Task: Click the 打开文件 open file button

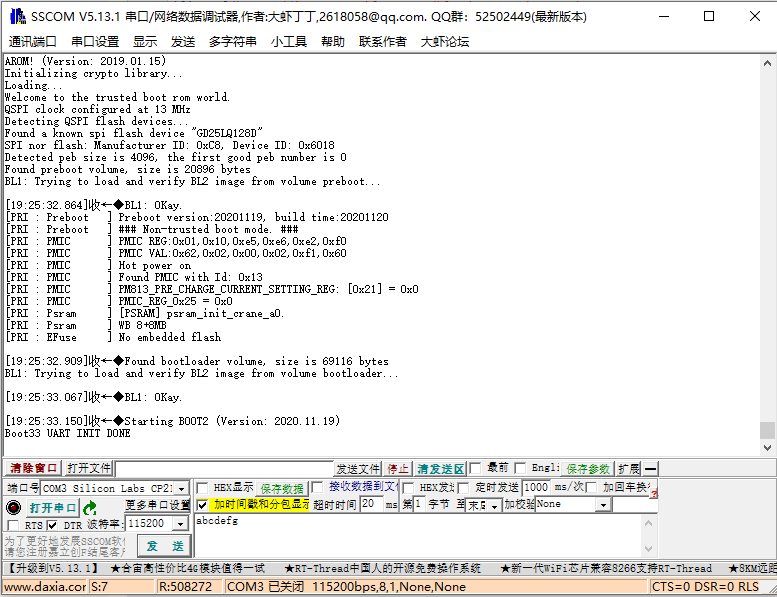Action: (x=89, y=468)
